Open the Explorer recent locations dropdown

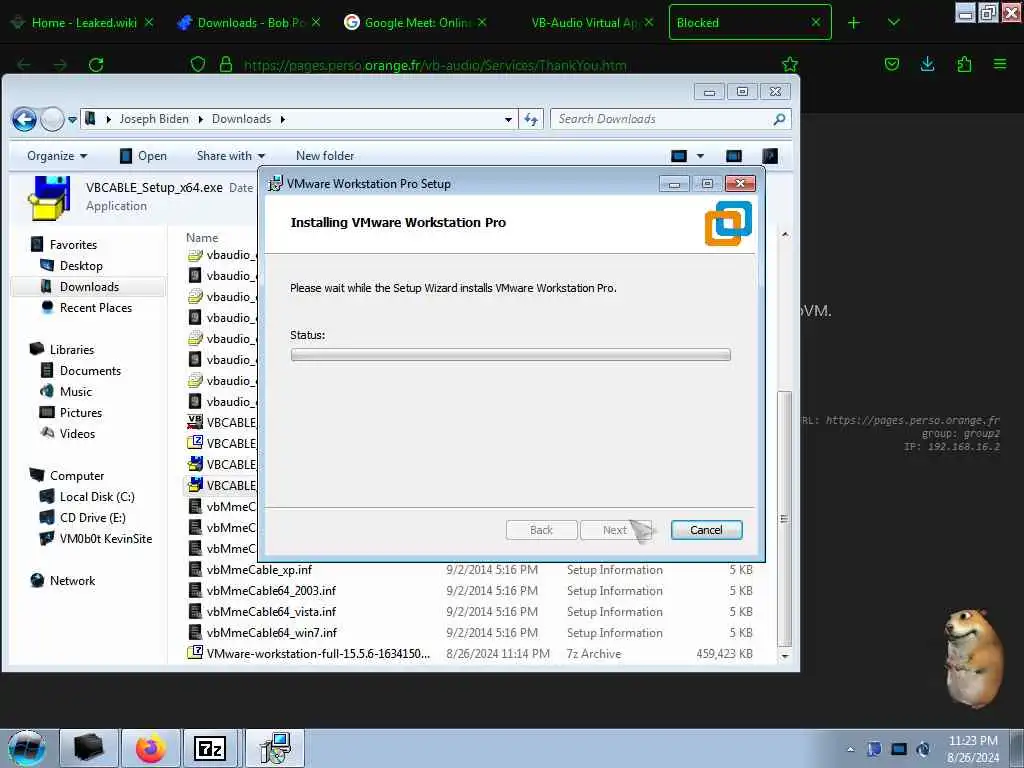(x=72, y=120)
